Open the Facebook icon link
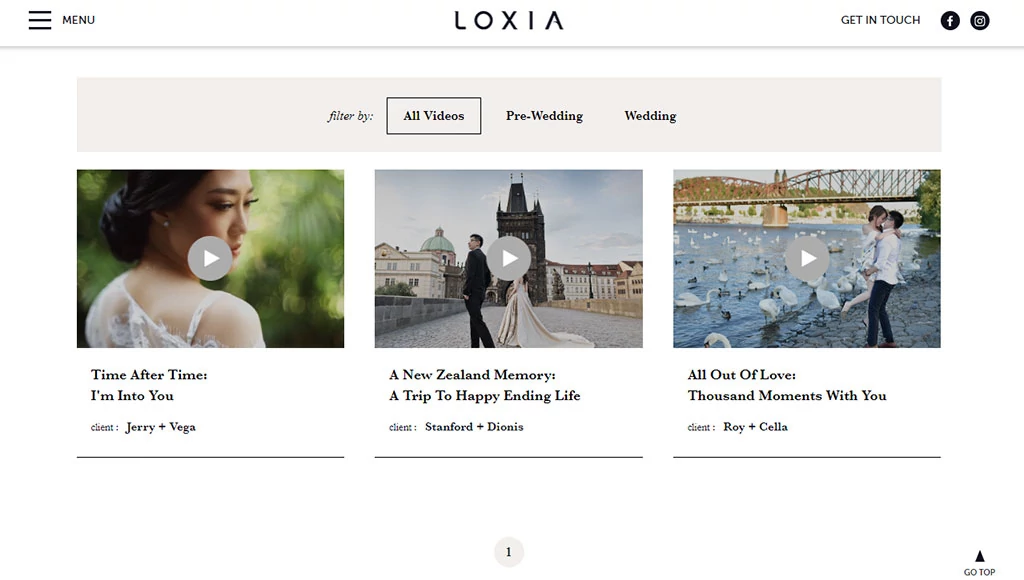 pyautogui.click(x=950, y=21)
